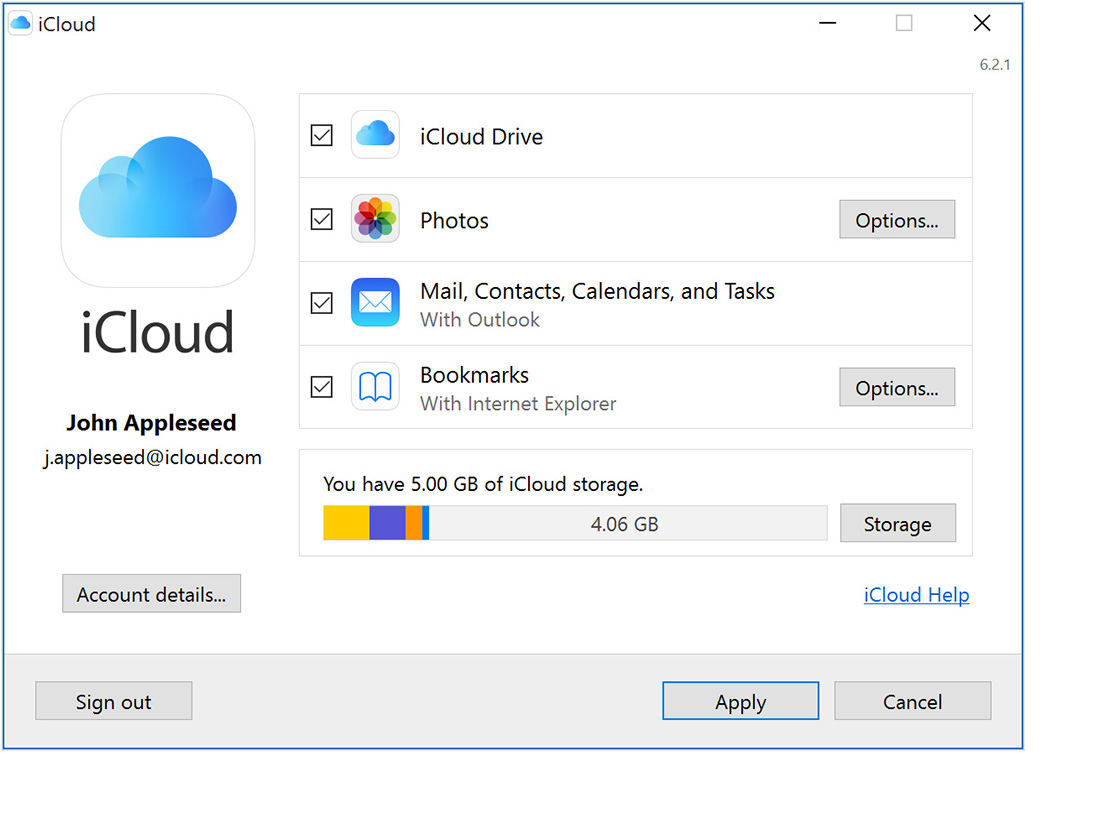Toggle the Bookmarks checkbox

pos(322,386)
